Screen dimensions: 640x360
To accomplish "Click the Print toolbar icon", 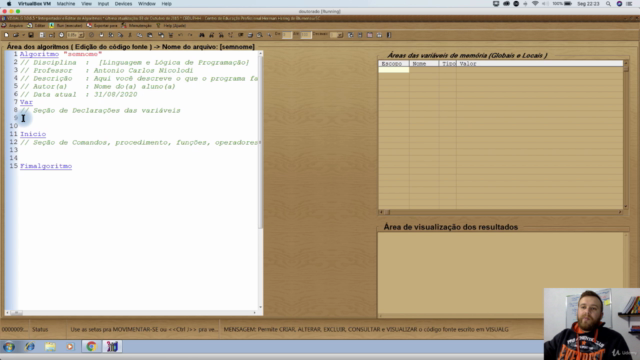I will click(x=250, y=35).
